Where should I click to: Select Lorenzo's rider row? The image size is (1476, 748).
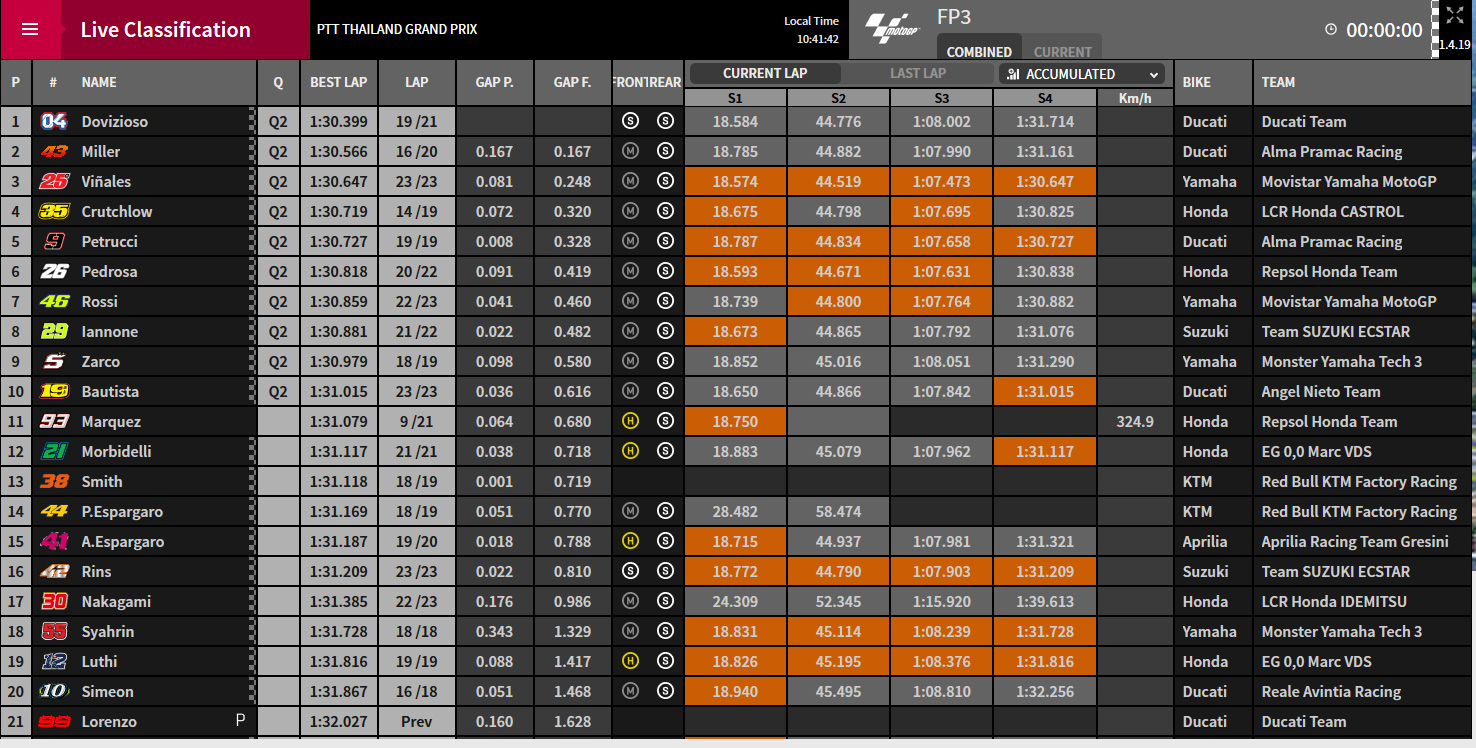738,721
